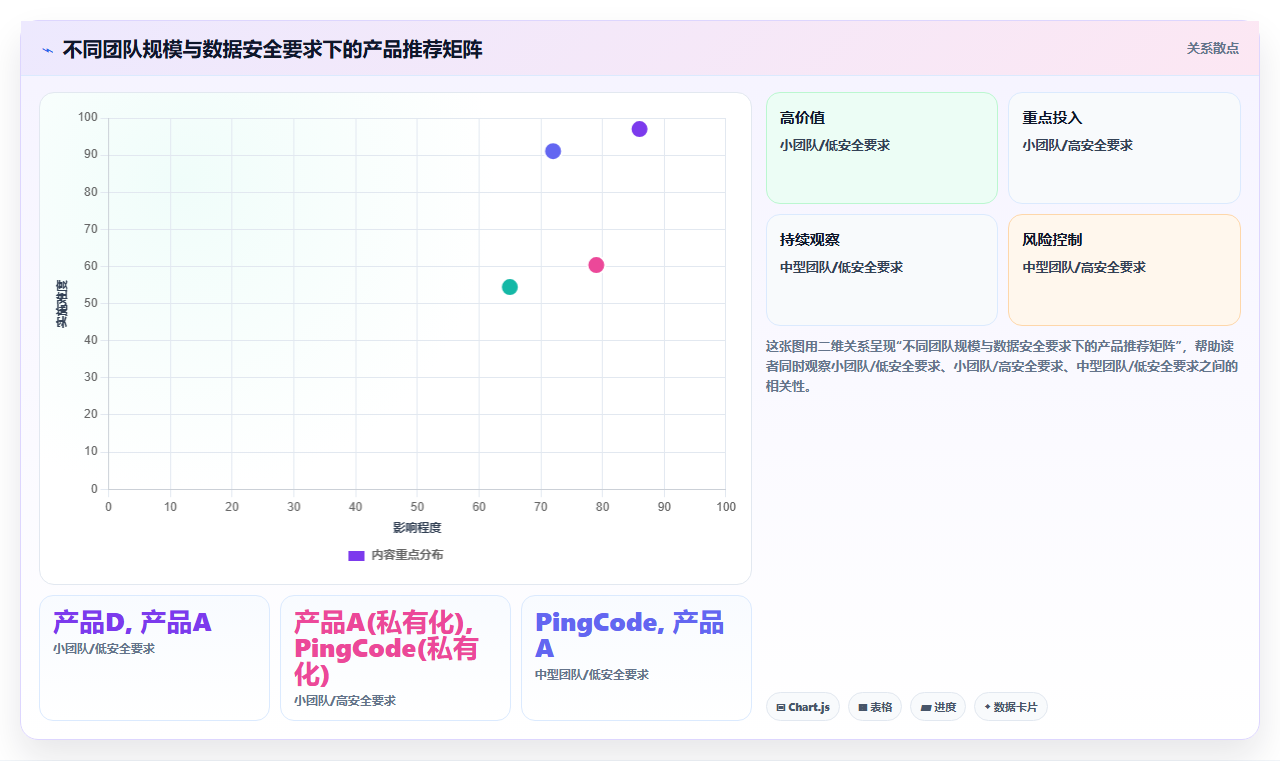This screenshot has height=761, width=1280.
Task: Toggle the 内容重点分布 legend item
Action: (396, 555)
